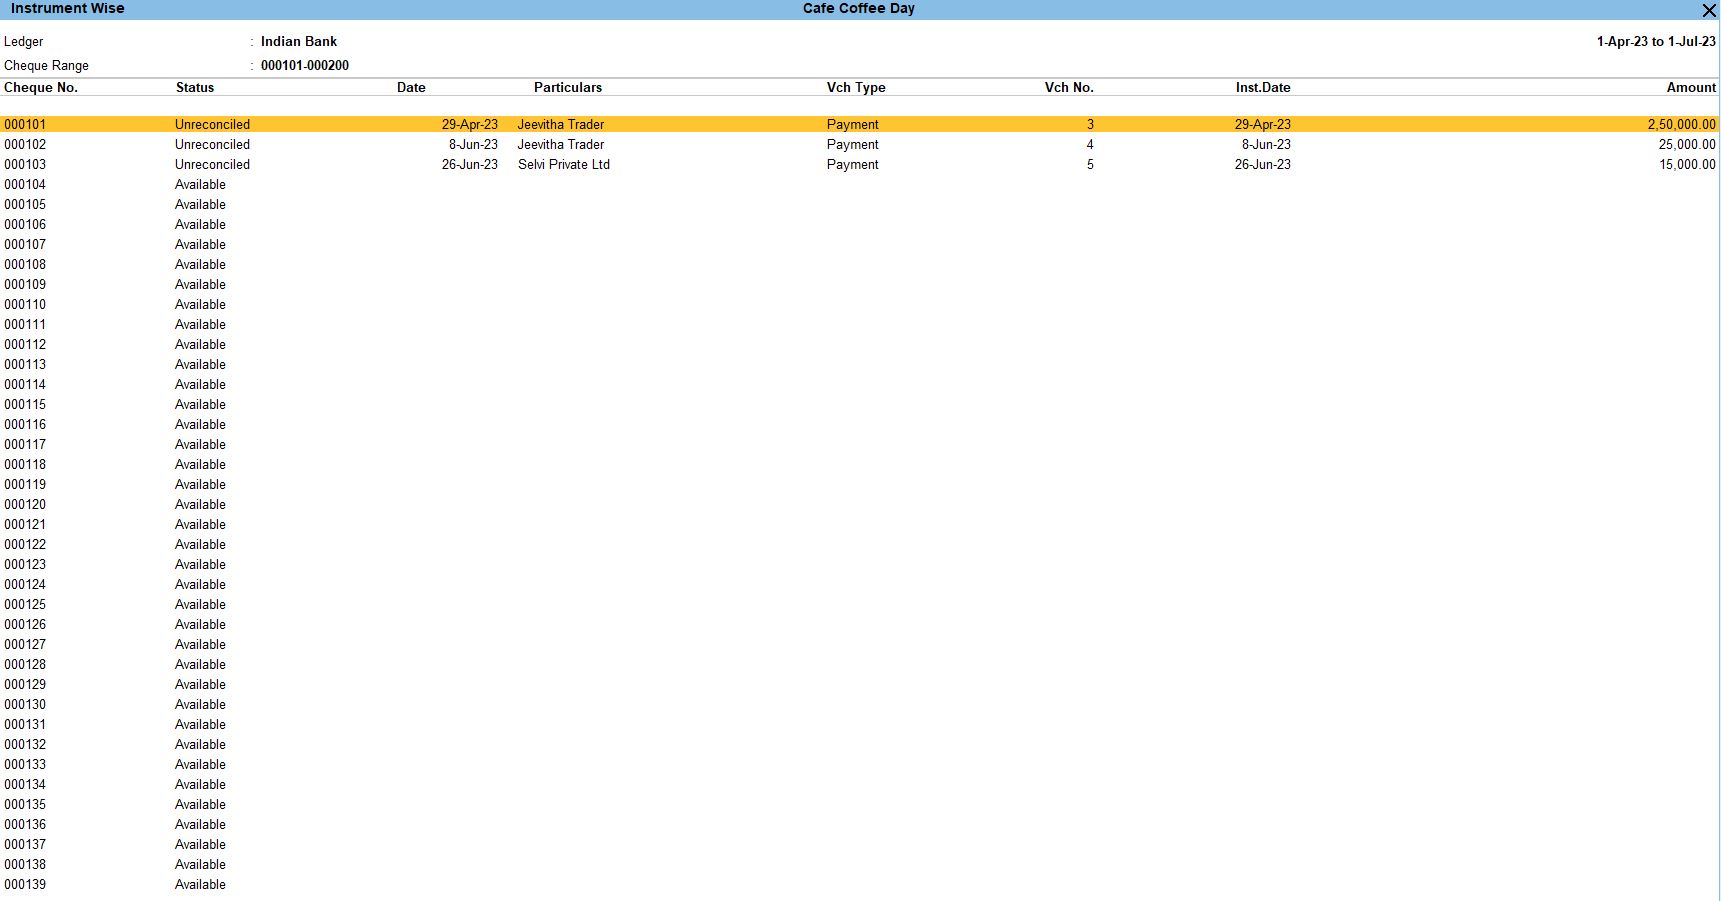Click the Date column header
This screenshot has height=901, width=1721.
point(411,87)
